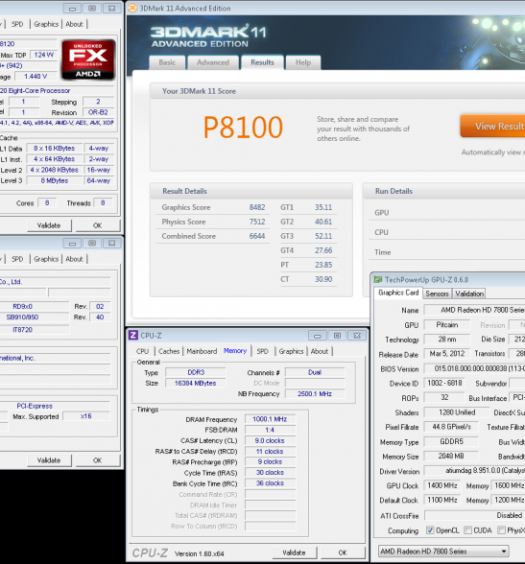The height and width of the screenshot is (564, 525).
Task: Open About tab in CPU-Z memory window
Action: pos(319,351)
